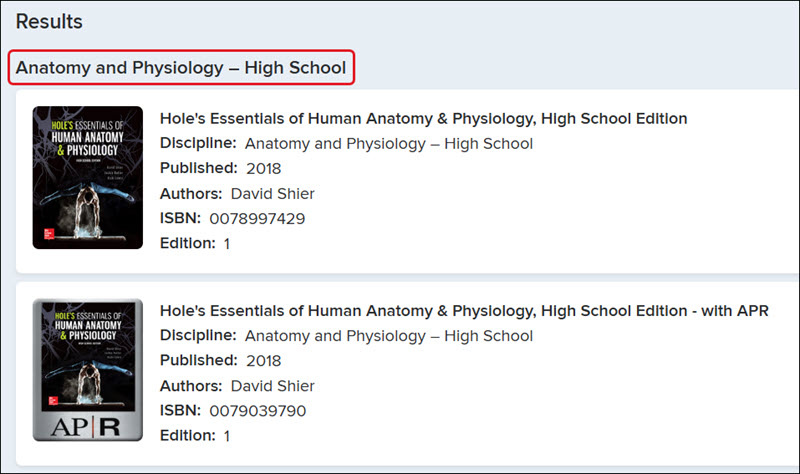Click the APR edition's Discipline value

click(389, 336)
